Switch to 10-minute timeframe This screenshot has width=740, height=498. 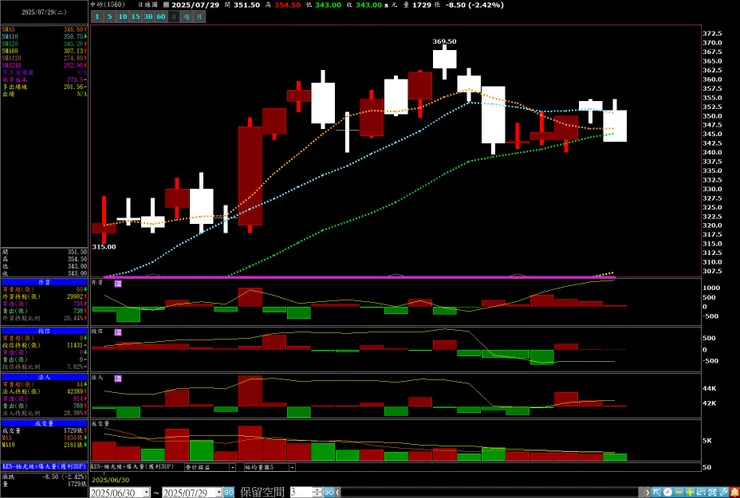(x=123, y=17)
